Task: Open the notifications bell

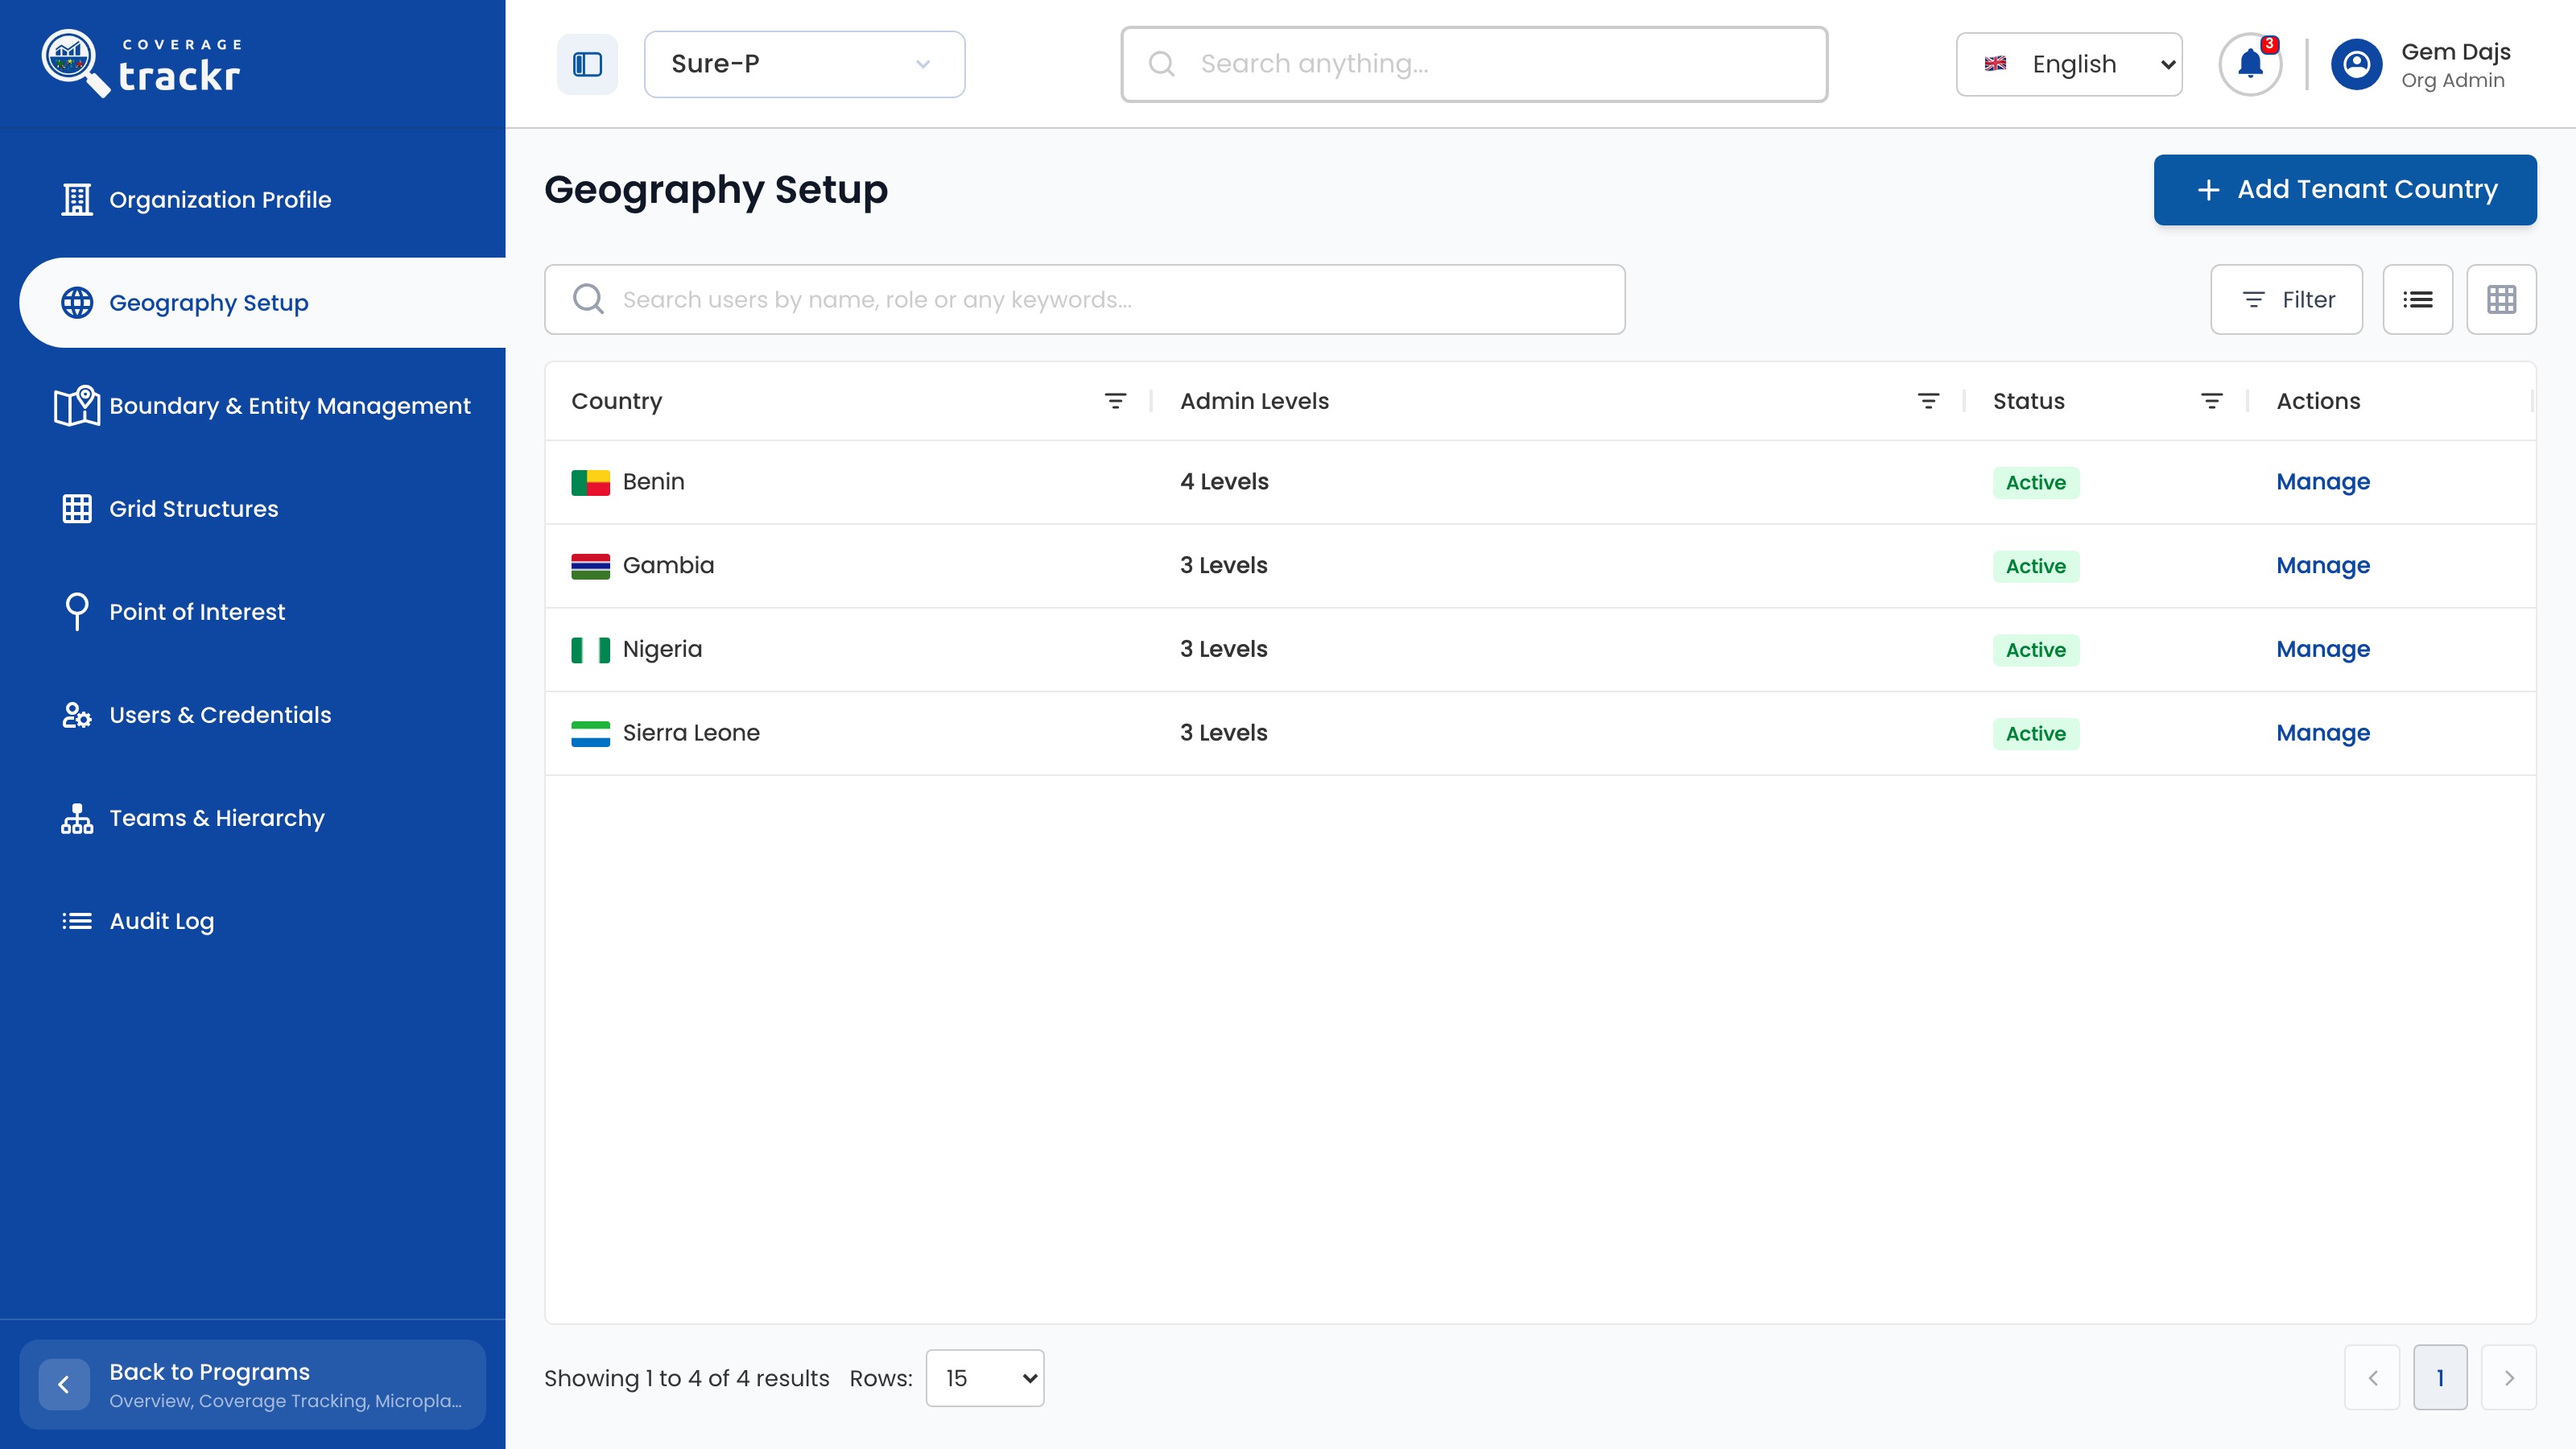Action: coord(2250,64)
